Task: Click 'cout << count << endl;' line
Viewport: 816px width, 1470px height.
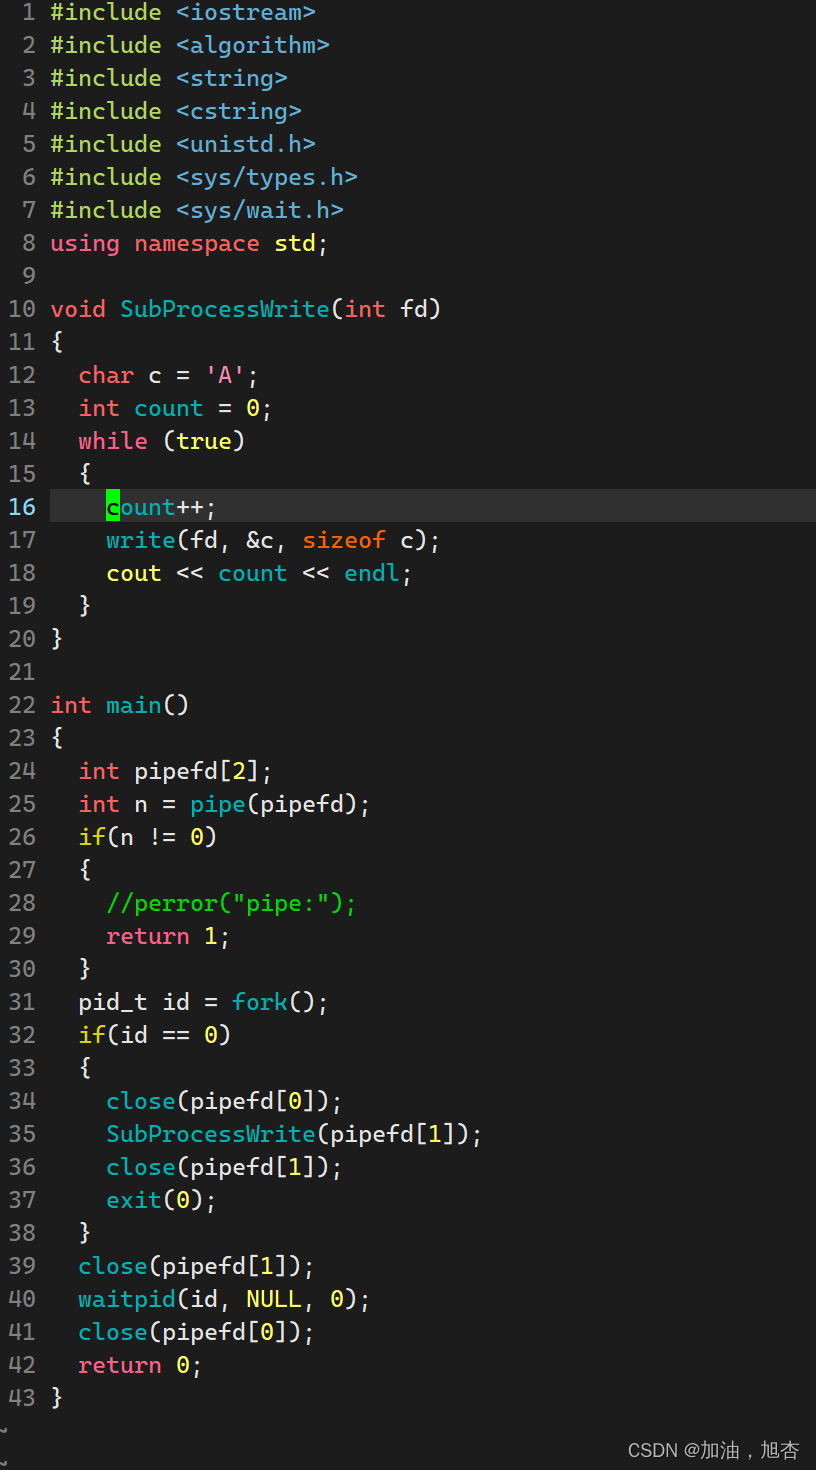Action: (260, 574)
